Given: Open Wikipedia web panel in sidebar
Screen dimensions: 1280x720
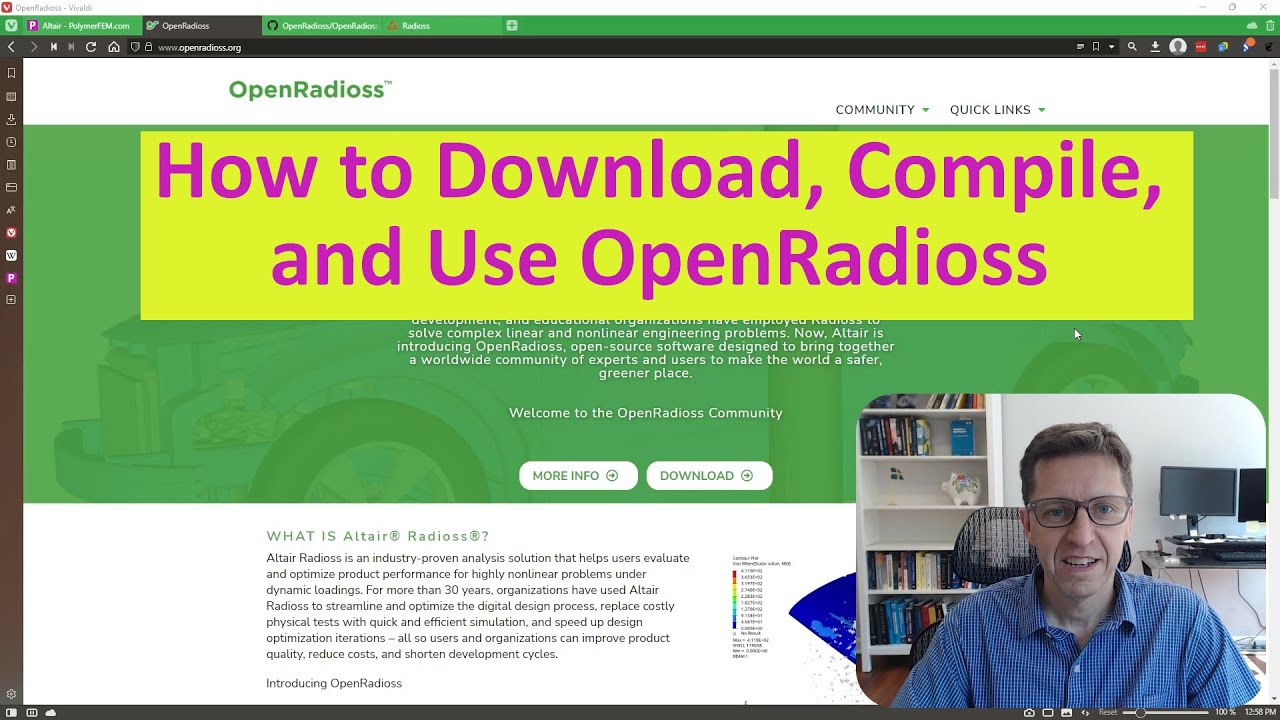Looking at the screenshot, I should coord(11,255).
